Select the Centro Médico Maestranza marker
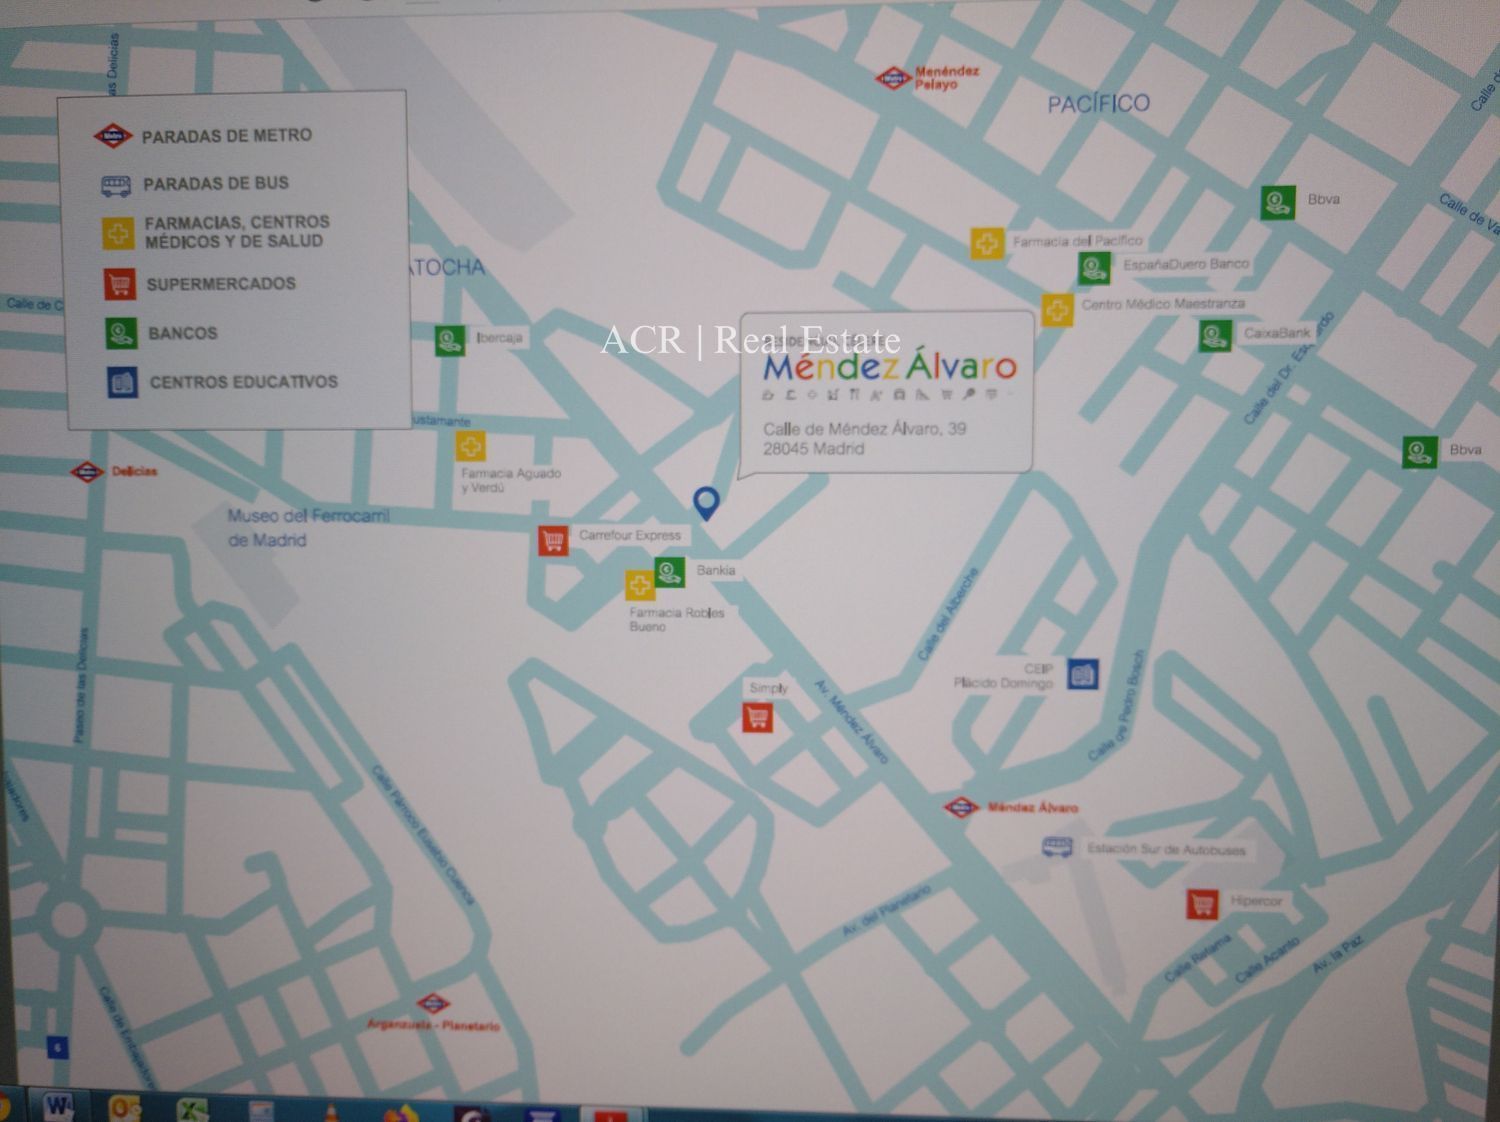The image size is (1500, 1122). point(1057,309)
